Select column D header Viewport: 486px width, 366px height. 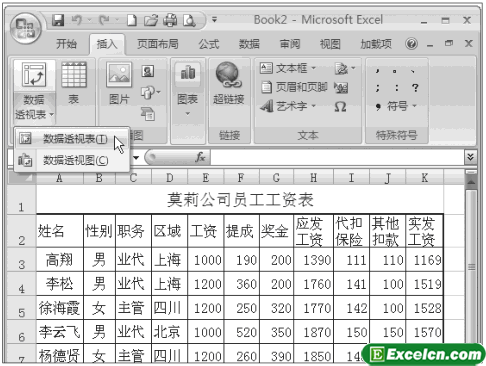(x=169, y=178)
